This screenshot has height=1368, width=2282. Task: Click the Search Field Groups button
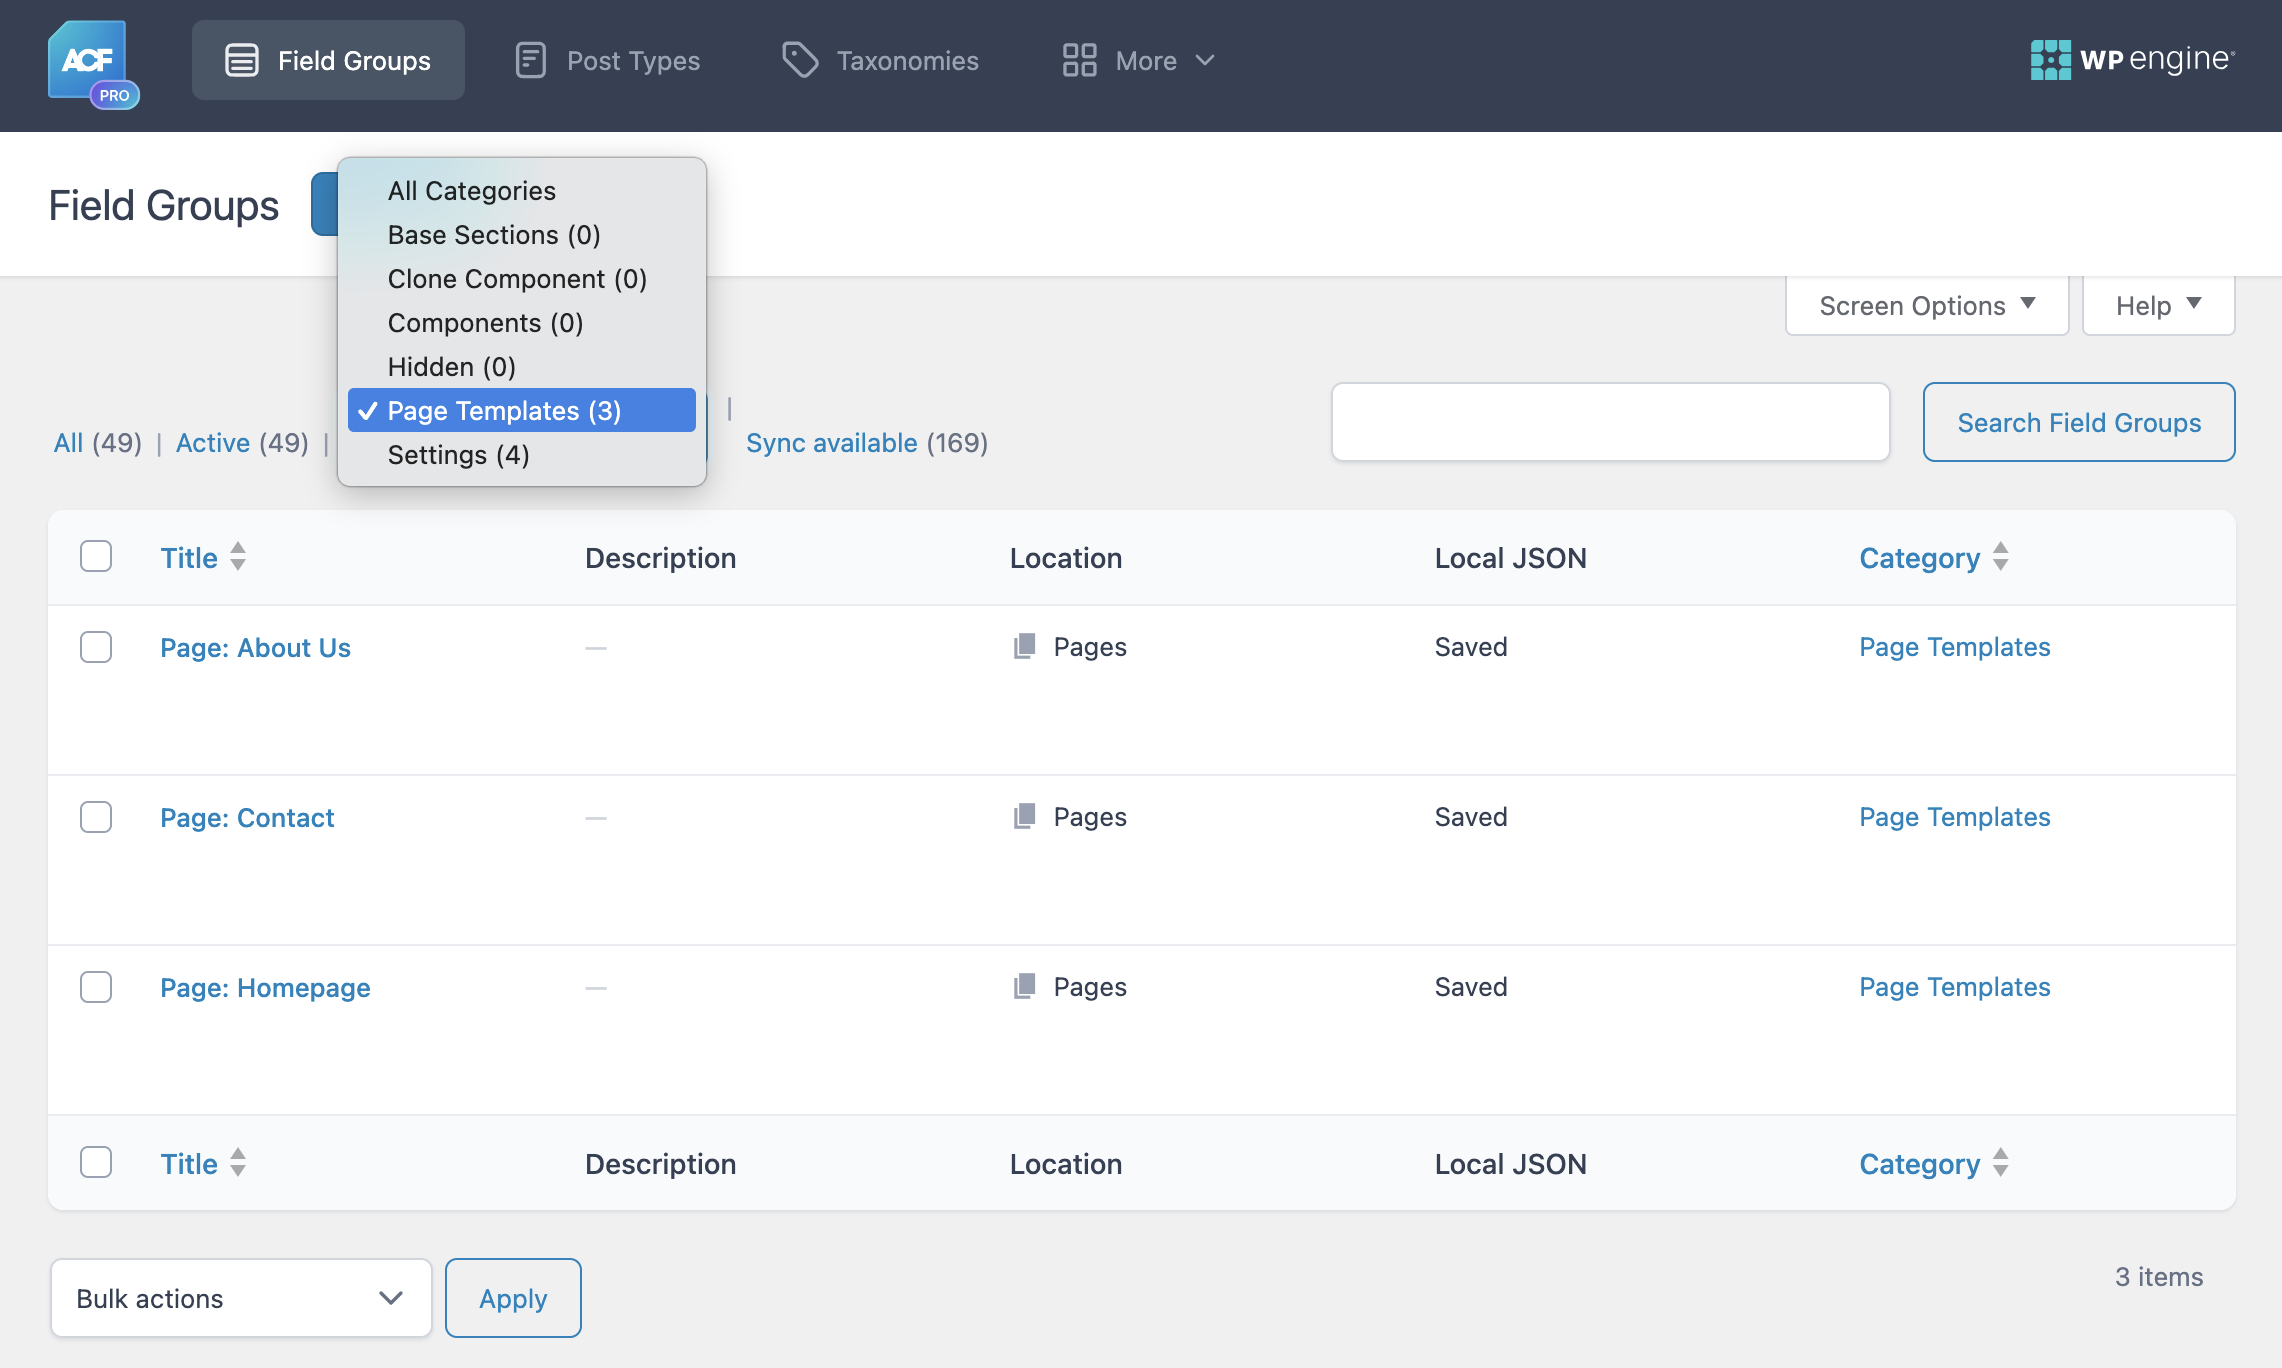(x=2078, y=422)
